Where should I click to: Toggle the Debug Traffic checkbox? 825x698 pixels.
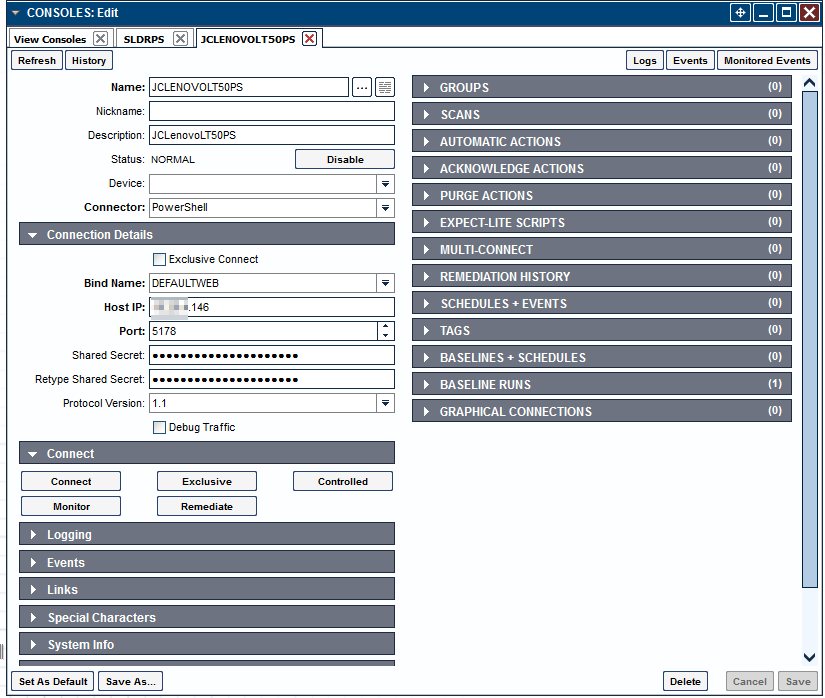[x=159, y=427]
